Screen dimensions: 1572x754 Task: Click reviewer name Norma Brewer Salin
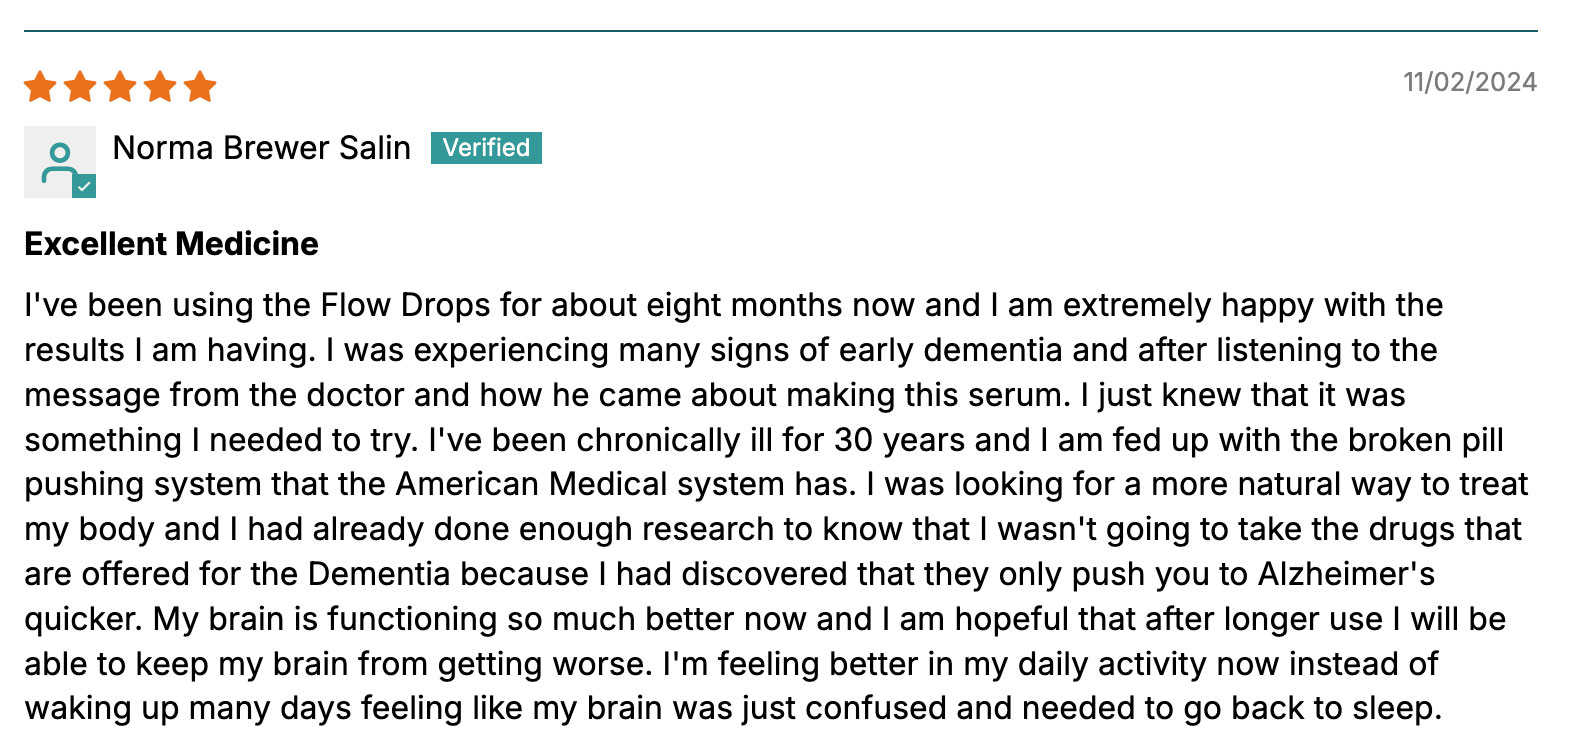coord(261,148)
